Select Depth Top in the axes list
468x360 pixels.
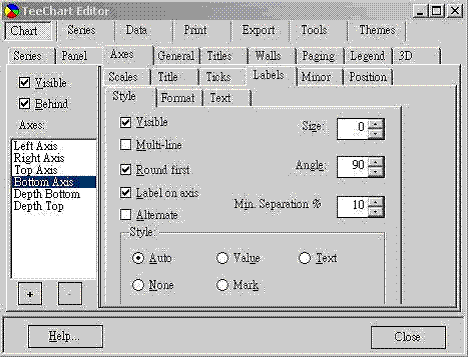pos(54,206)
